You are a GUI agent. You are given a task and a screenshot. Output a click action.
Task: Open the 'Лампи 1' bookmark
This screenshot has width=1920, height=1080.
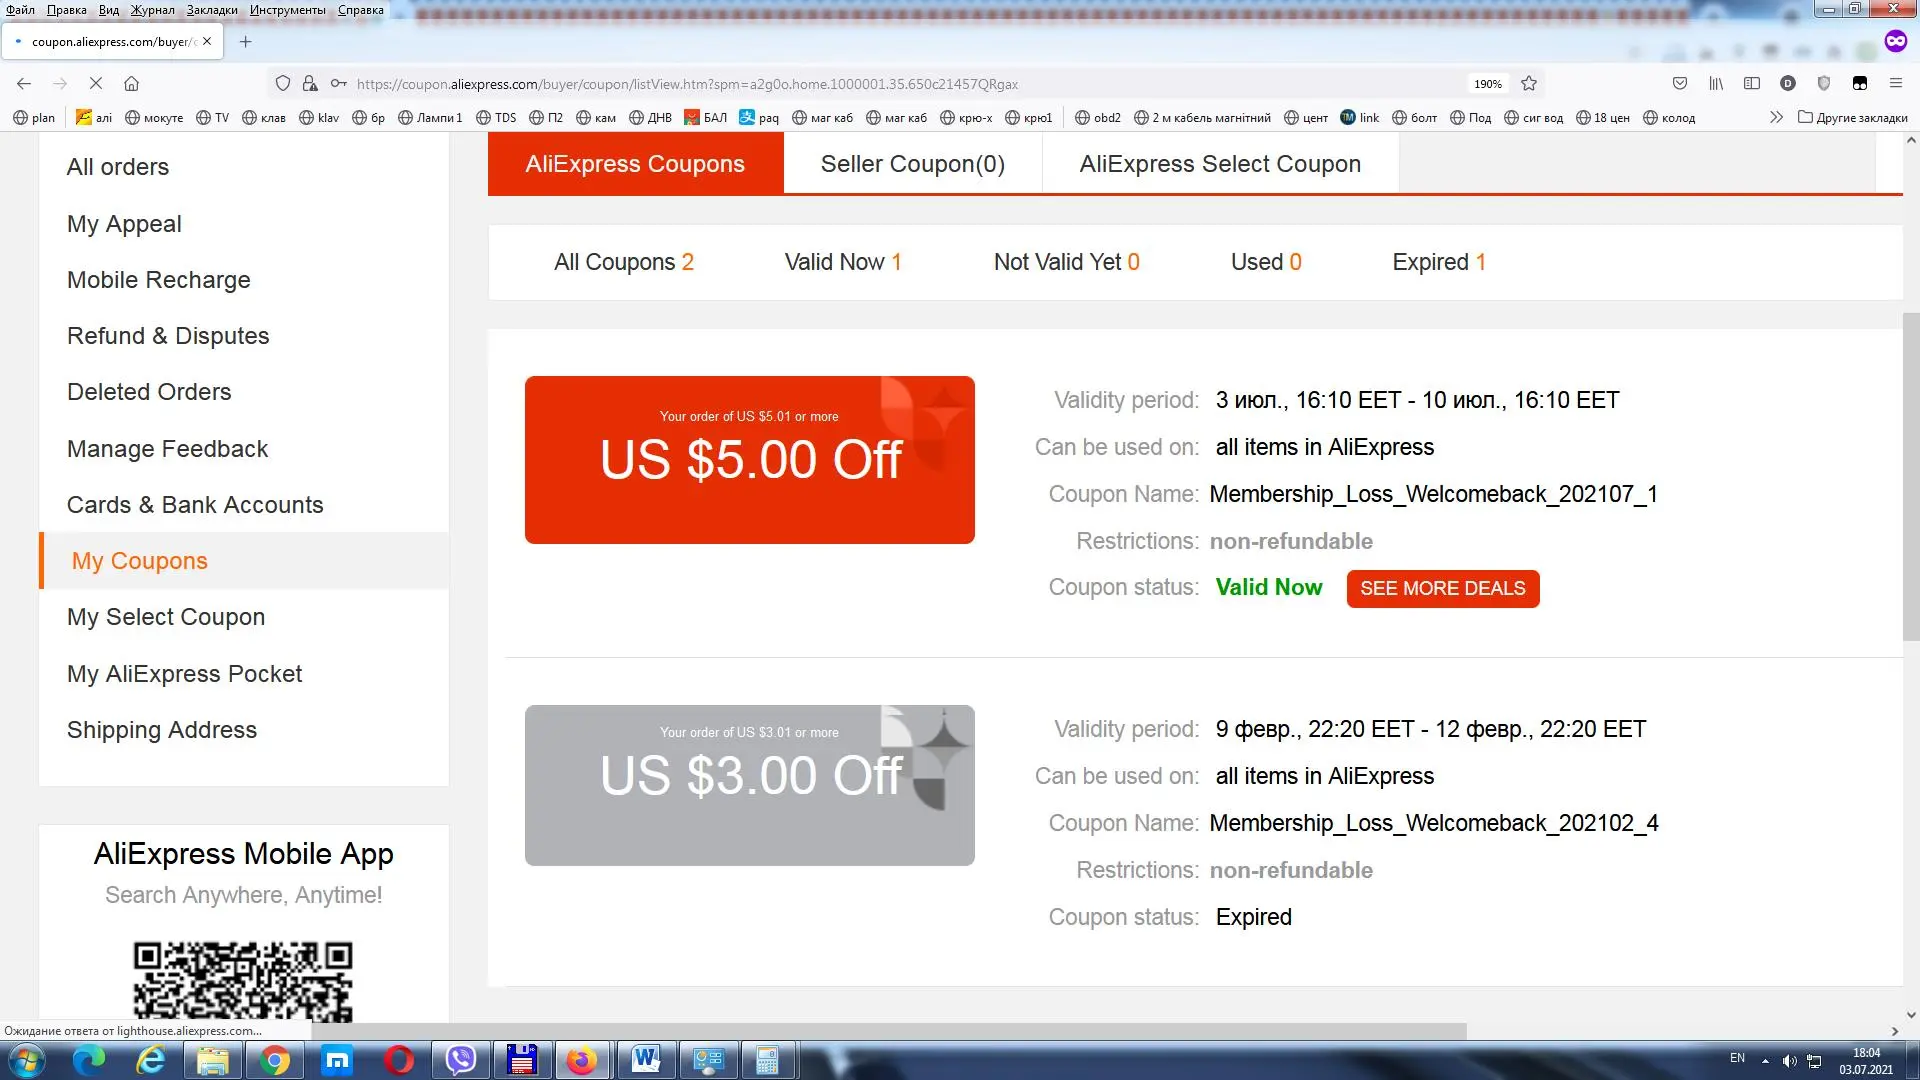430,118
